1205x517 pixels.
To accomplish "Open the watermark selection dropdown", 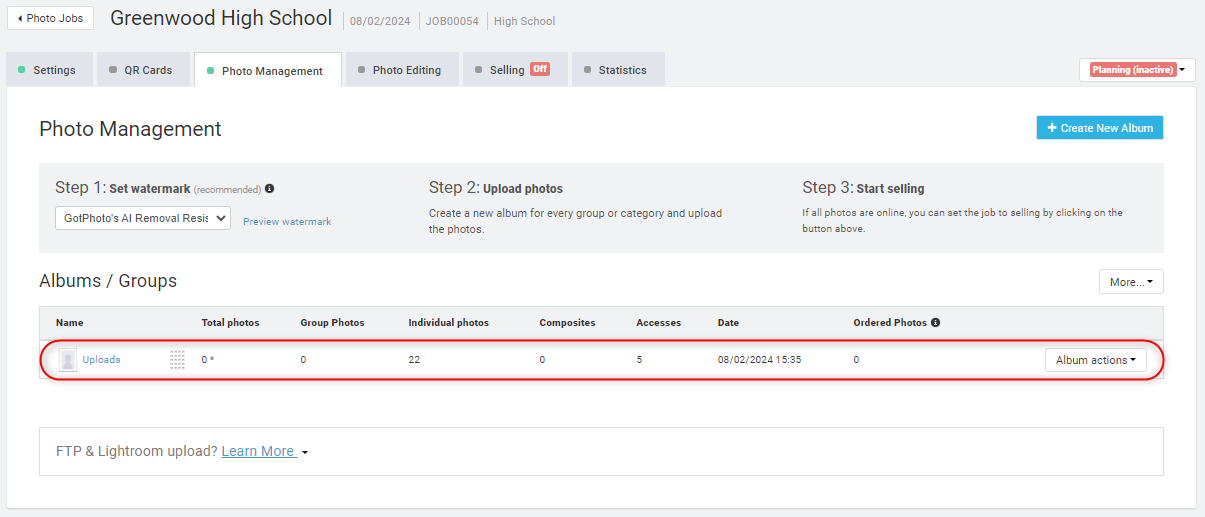I will [x=143, y=218].
